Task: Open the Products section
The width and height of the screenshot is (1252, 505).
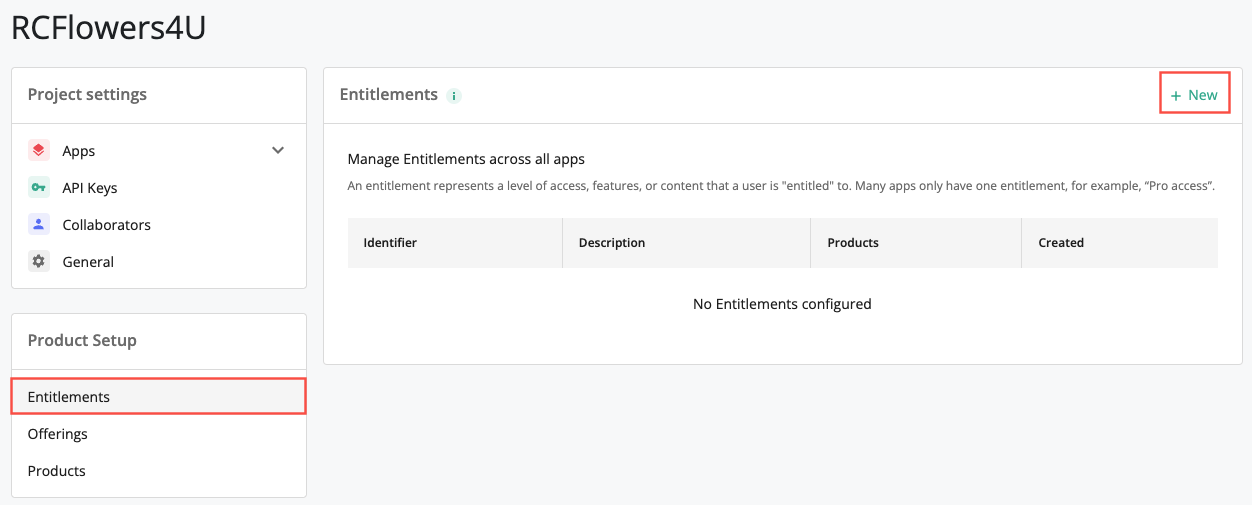Action: point(57,471)
